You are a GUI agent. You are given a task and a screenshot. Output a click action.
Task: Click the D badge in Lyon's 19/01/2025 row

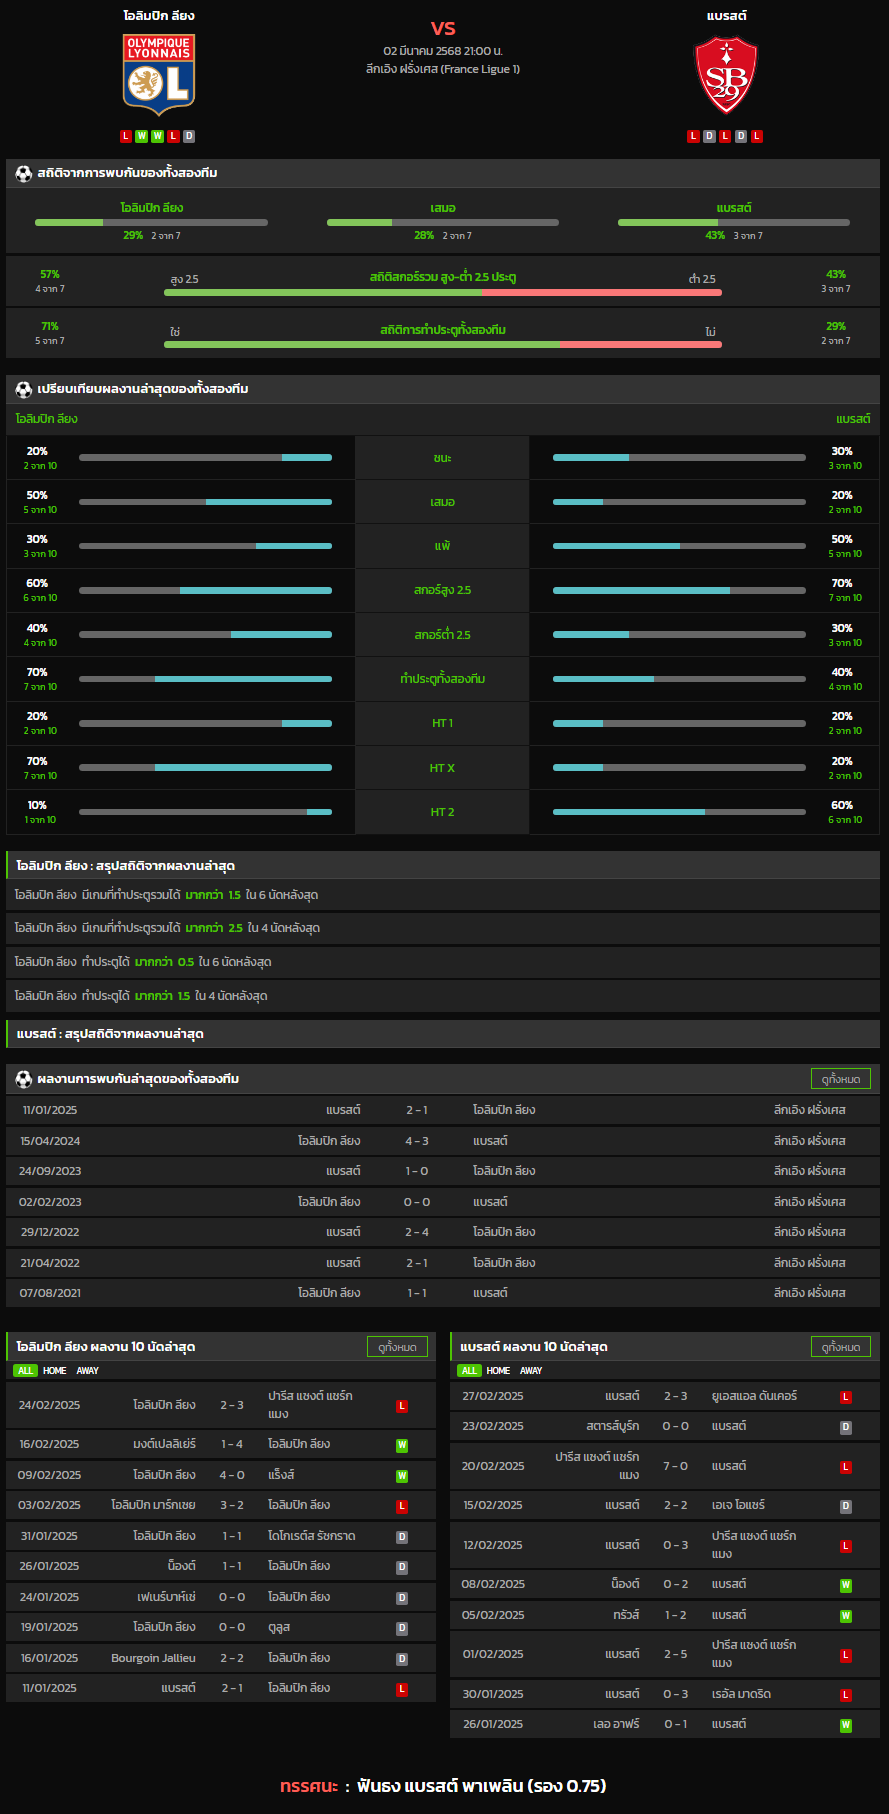[402, 1628]
